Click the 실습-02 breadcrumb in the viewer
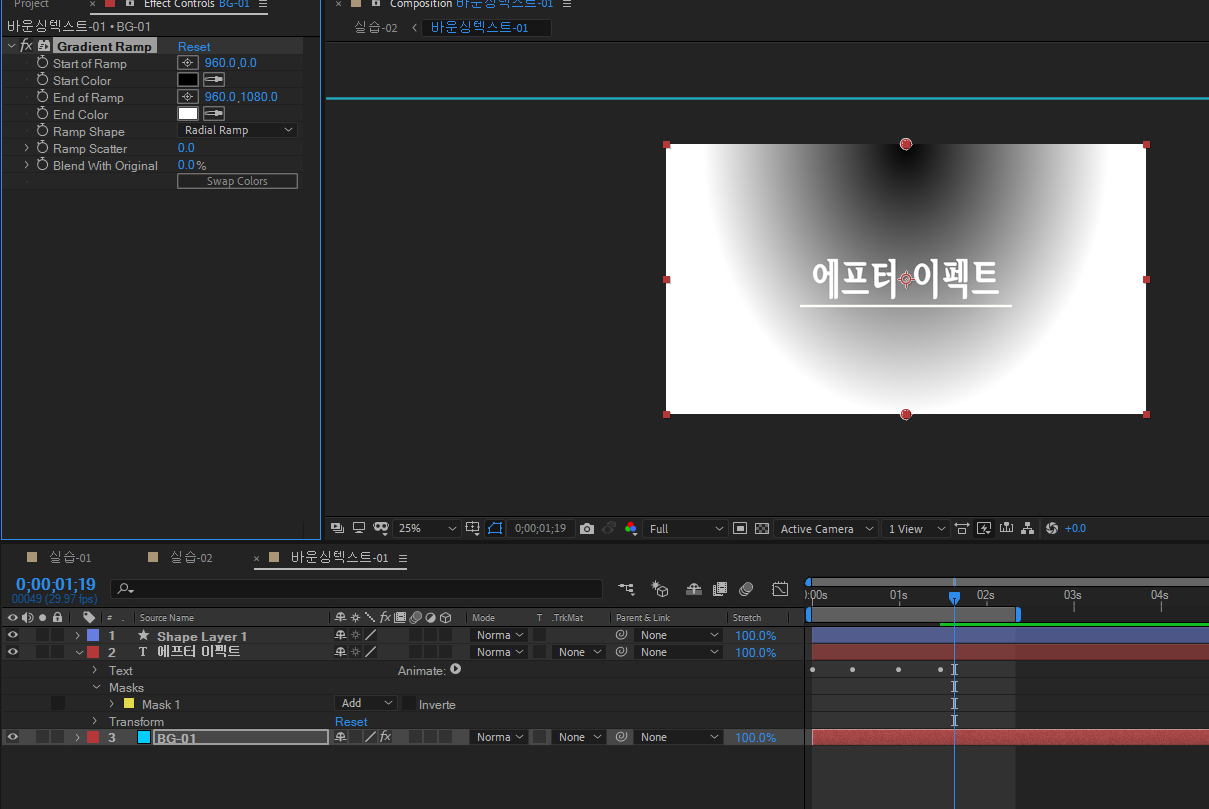Viewport: 1209px width, 809px height. point(376,27)
